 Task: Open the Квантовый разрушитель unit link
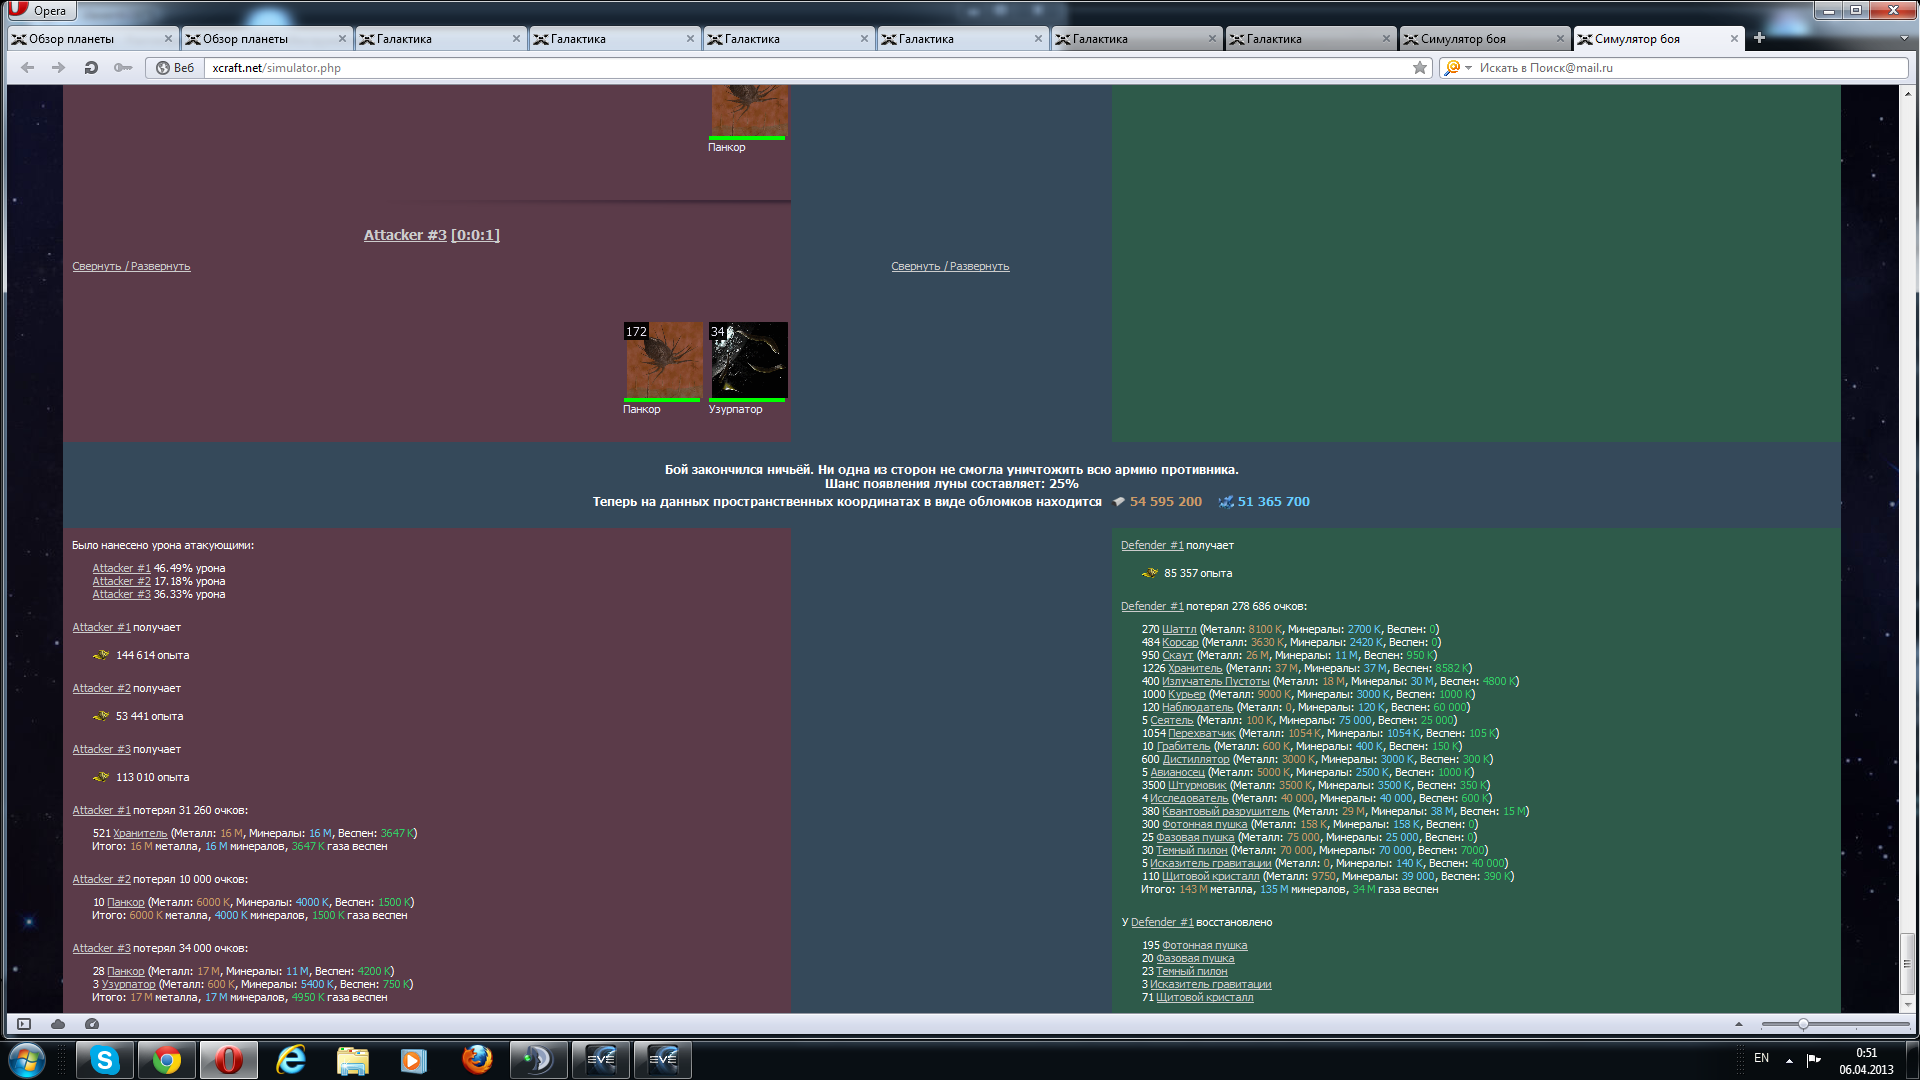pyautogui.click(x=1225, y=811)
